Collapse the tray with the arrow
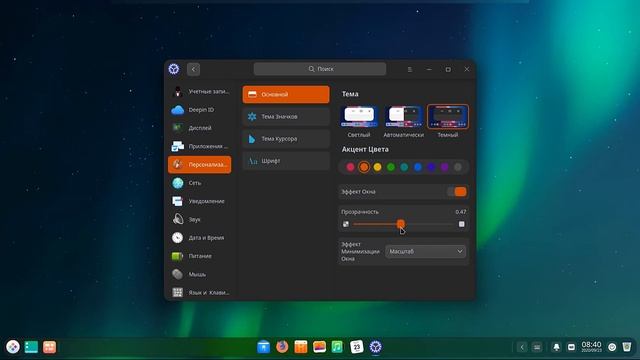640x360 pixels. 522,347
